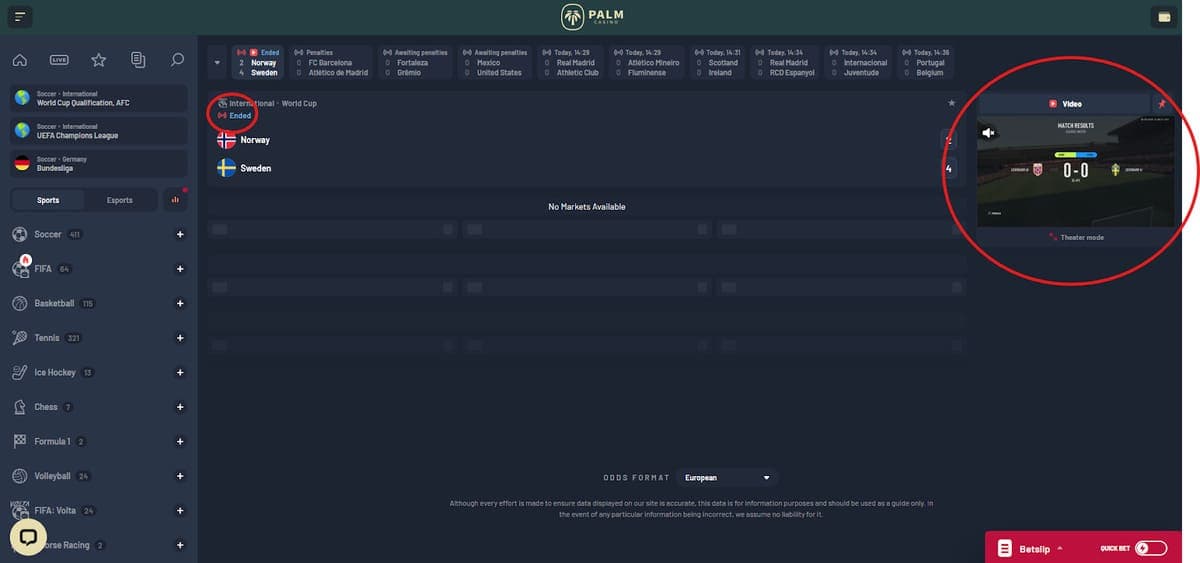The height and width of the screenshot is (563, 1200).
Task: Open UEFA Champions League link
Action: point(99,131)
